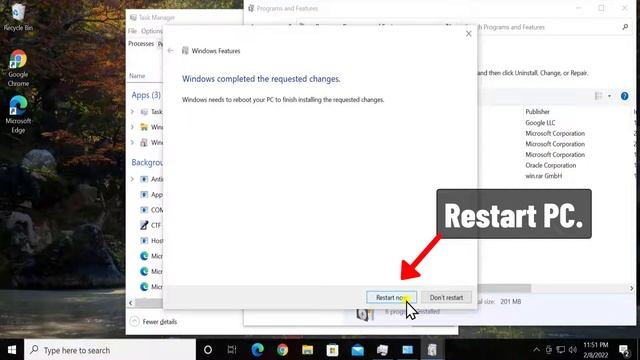Screen dimensions: 640x360
Task: Switch to Windows Features taskbar icon
Action: click(x=432, y=350)
